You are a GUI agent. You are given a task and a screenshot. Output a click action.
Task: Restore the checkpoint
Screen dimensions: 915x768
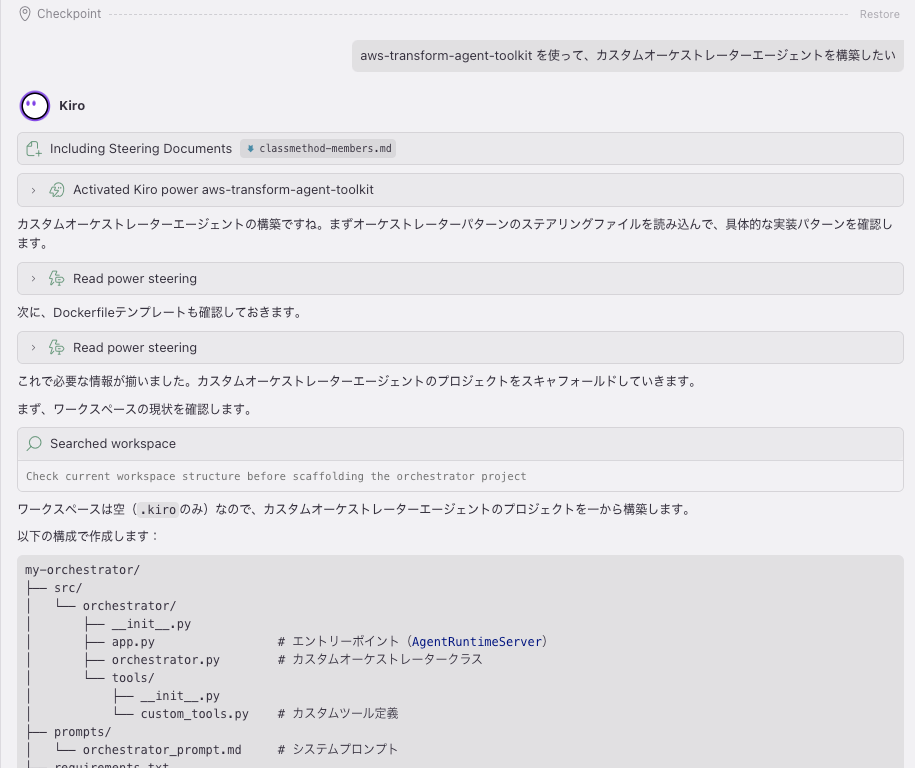[x=879, y=14]
